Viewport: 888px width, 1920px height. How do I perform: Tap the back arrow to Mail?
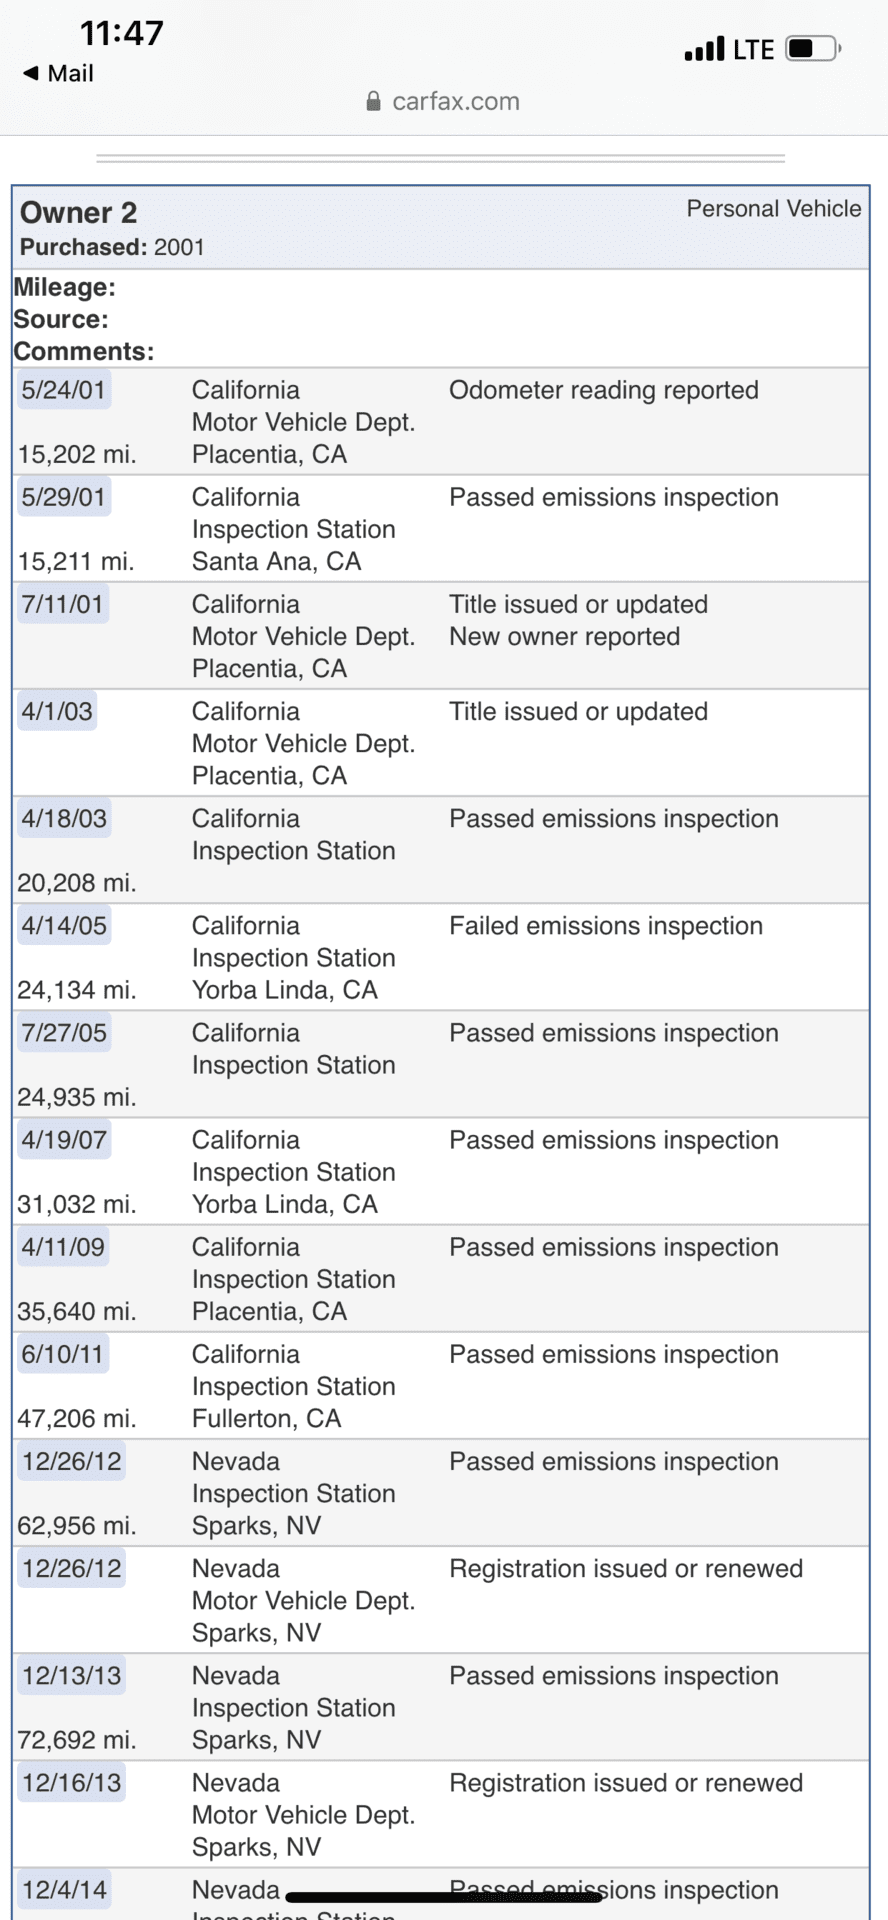pyautogui.click(x=31, y=73)
